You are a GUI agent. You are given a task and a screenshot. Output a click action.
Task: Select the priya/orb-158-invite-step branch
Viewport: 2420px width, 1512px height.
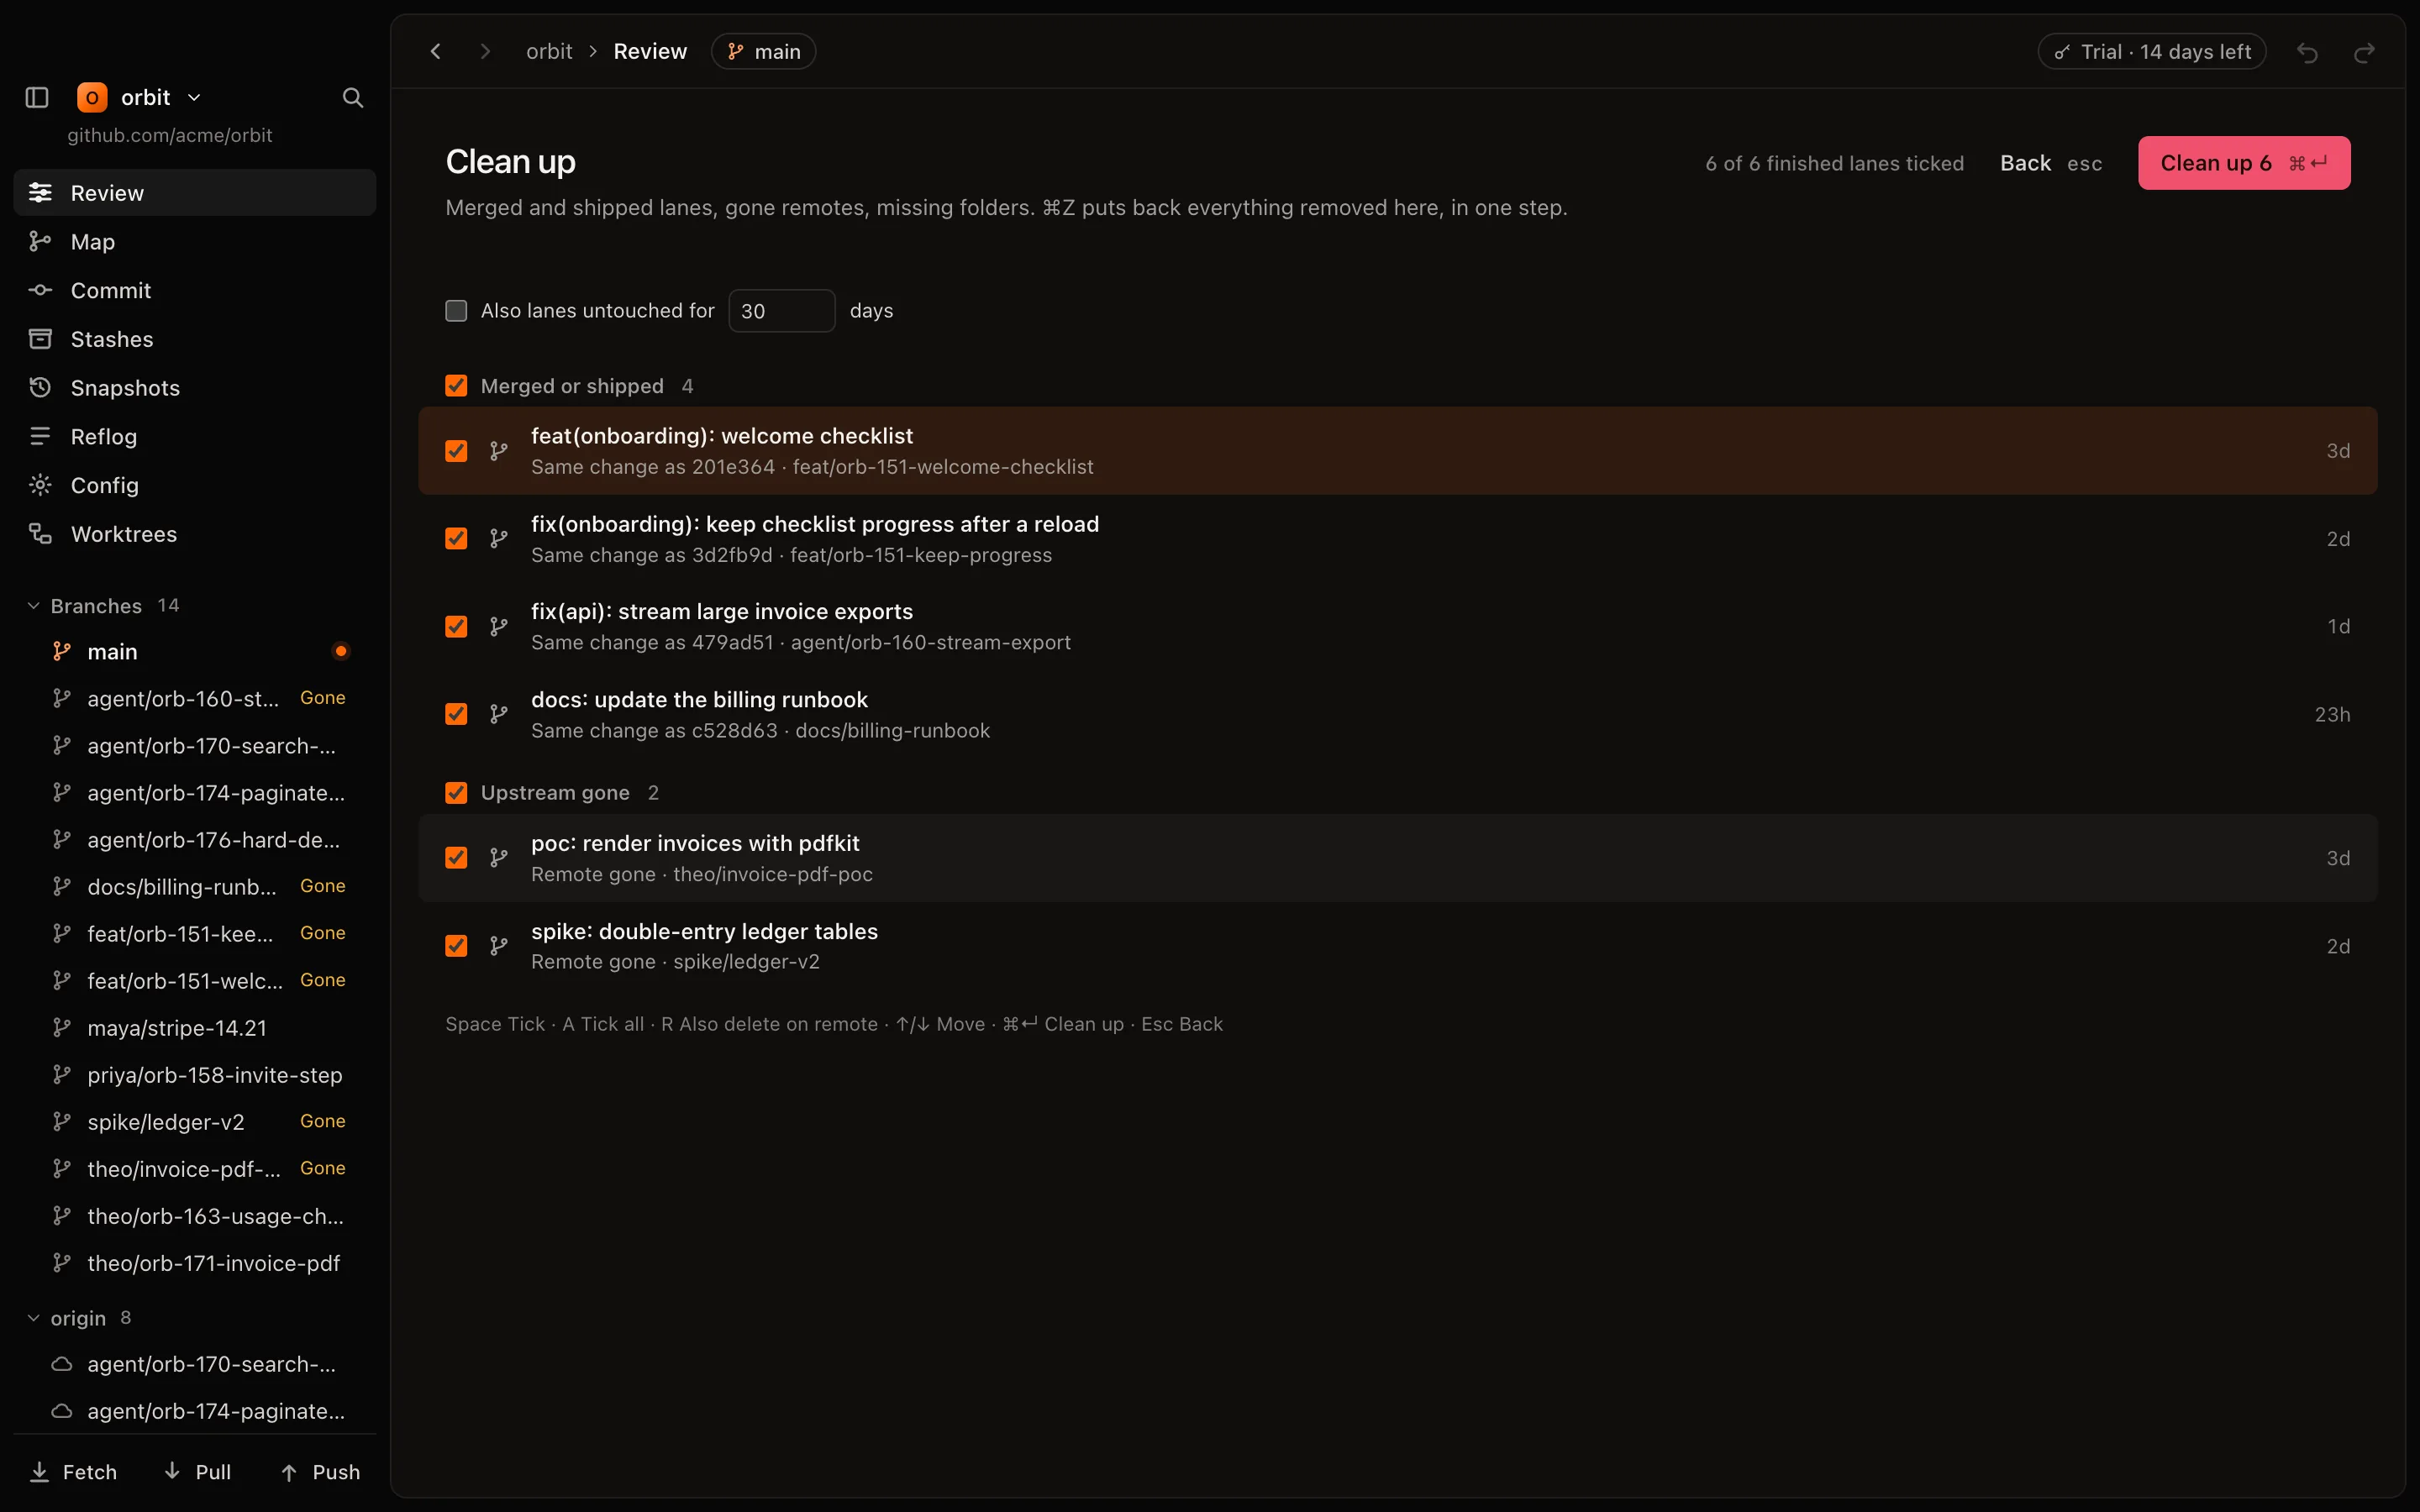click(x=195, y=1075)
